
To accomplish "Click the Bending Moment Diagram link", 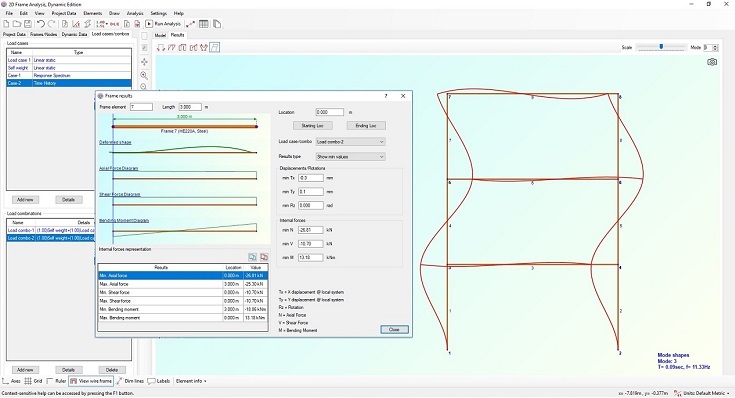I will (x=124, y=220).
